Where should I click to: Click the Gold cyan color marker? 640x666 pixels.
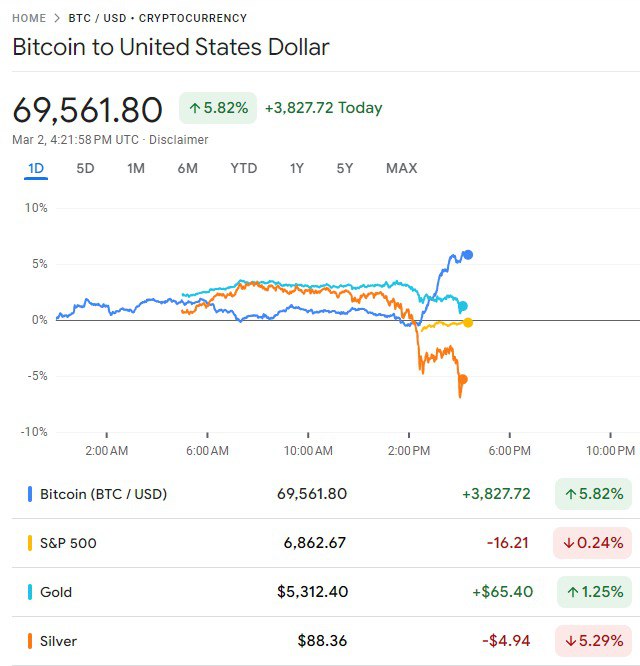pyautogui.click(x=30, y=592)
